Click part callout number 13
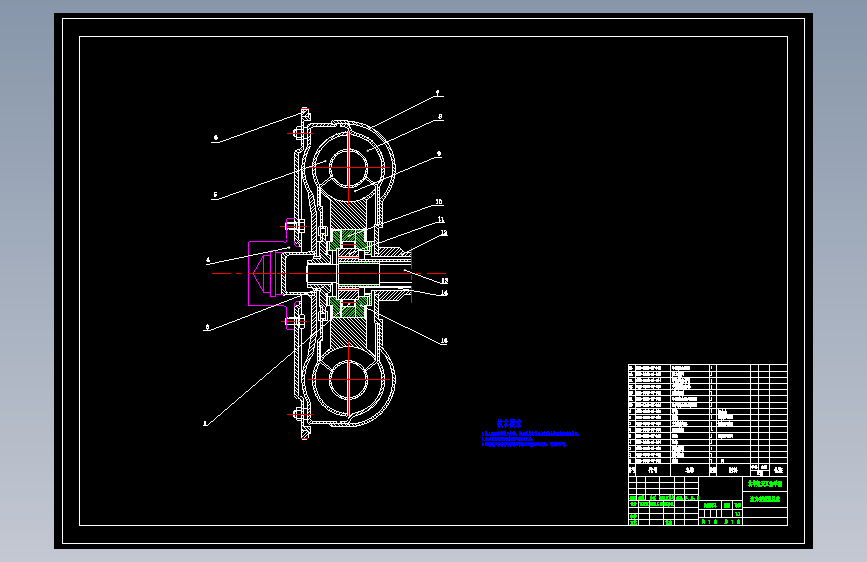The height and width of the screenshot is (562, 867). click(444, 281)
